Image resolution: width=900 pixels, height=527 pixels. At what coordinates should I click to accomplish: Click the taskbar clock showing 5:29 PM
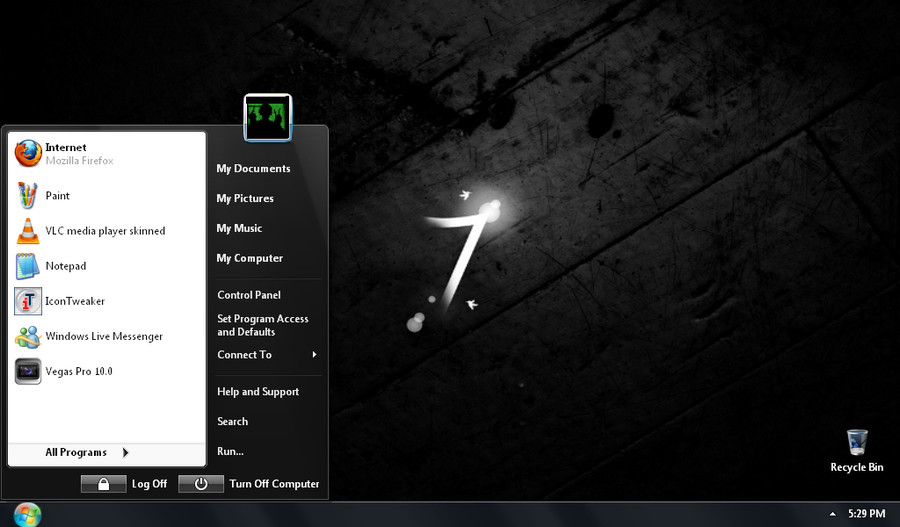[x=866, y=514]
